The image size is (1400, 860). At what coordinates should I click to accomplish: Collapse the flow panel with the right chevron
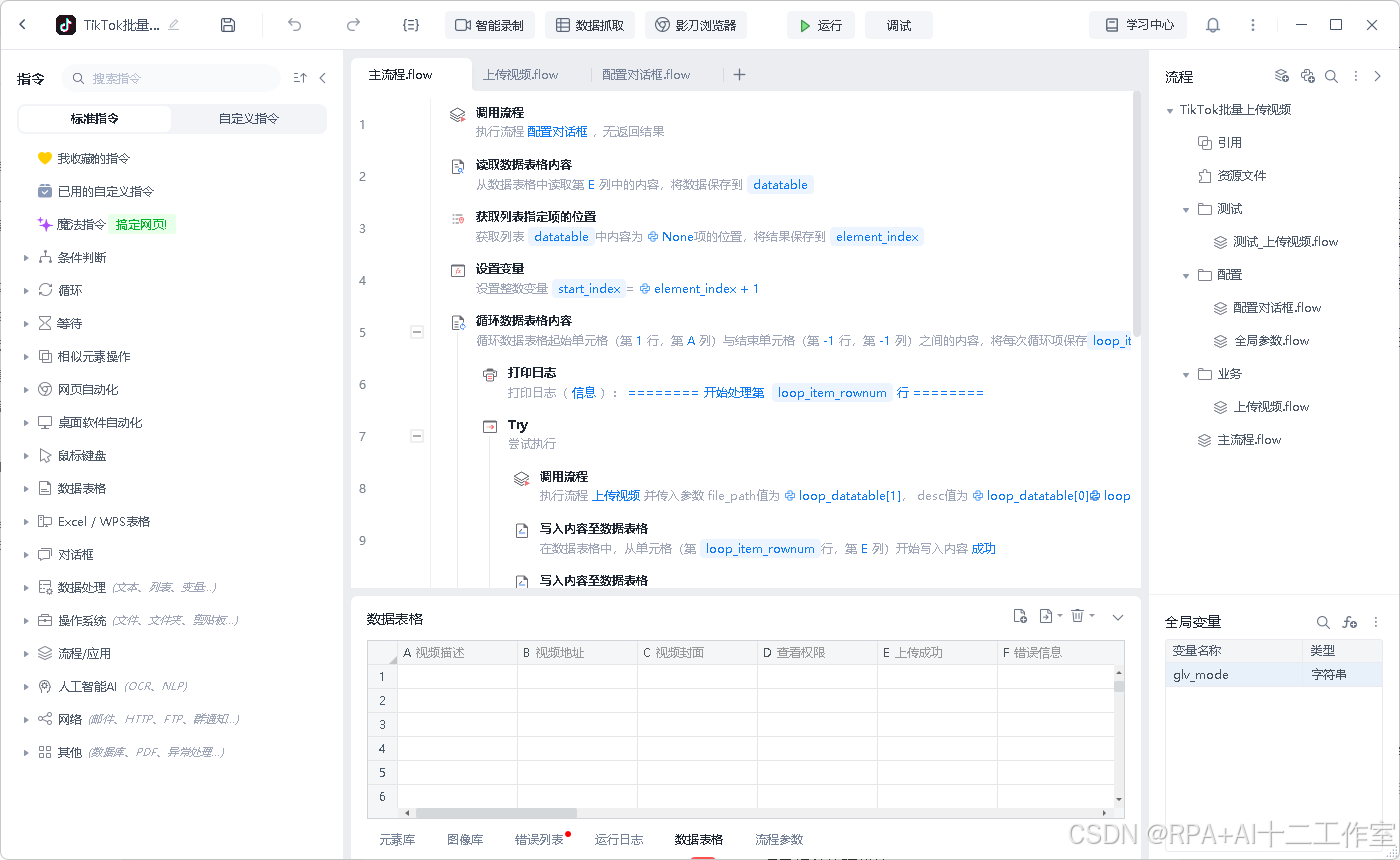point(1378,76)
